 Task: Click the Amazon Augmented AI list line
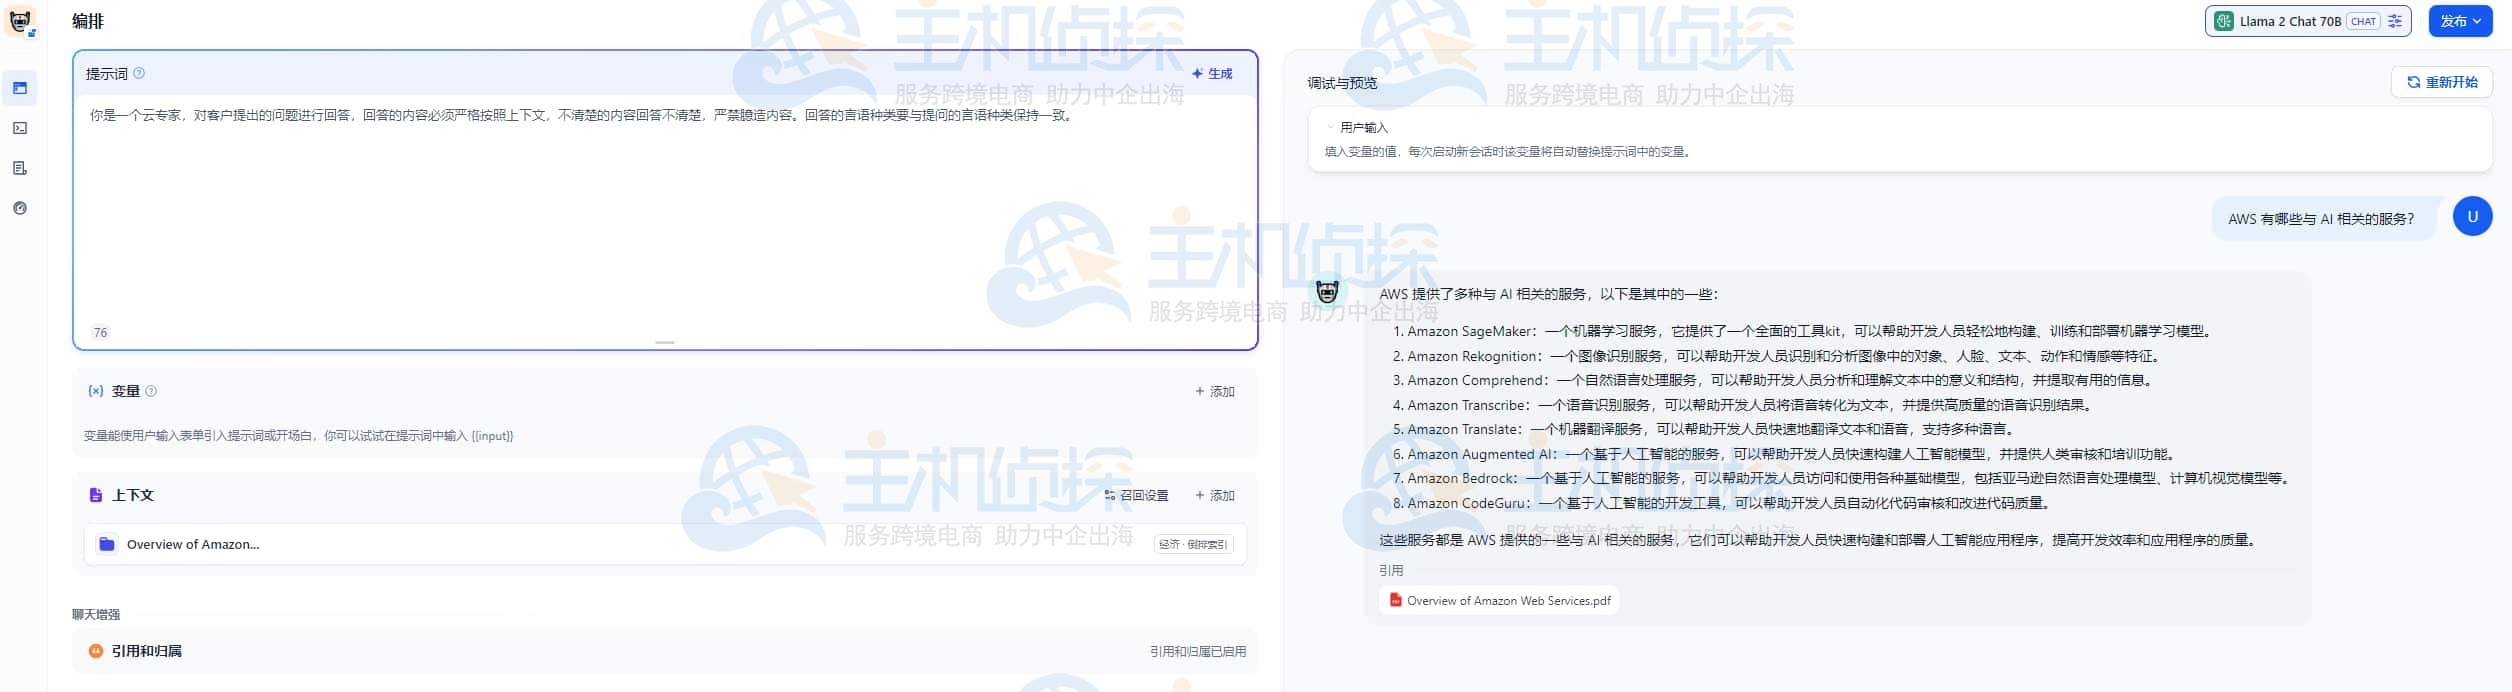tap(1785, 454)
